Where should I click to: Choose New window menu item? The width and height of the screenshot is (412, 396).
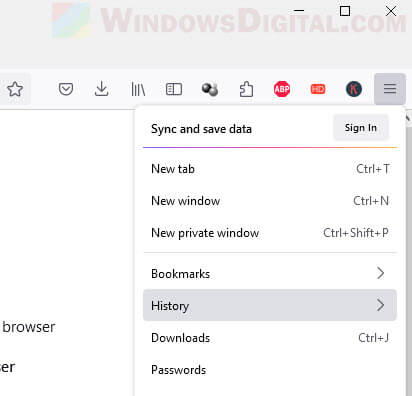tap(270, 201)
